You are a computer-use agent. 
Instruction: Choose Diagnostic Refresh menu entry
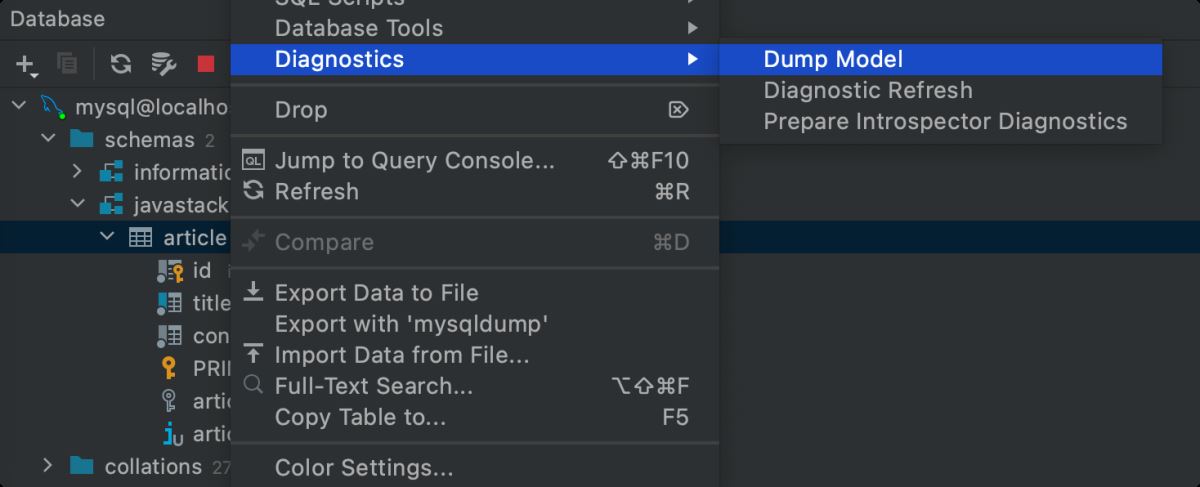pyautogui.click(x=867, y=90)
